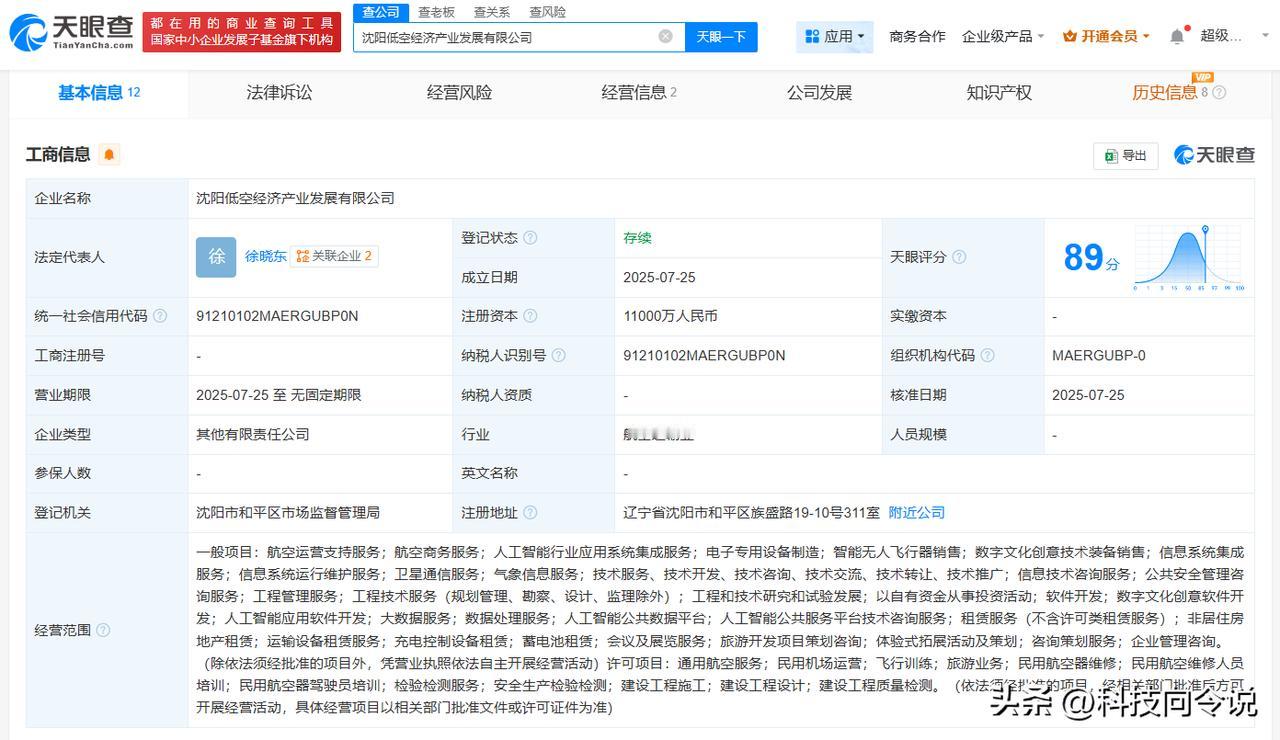1280x740 pixels.
Task: Click help icon beside 统一社会信用代码
Action: tap(160, 316)
